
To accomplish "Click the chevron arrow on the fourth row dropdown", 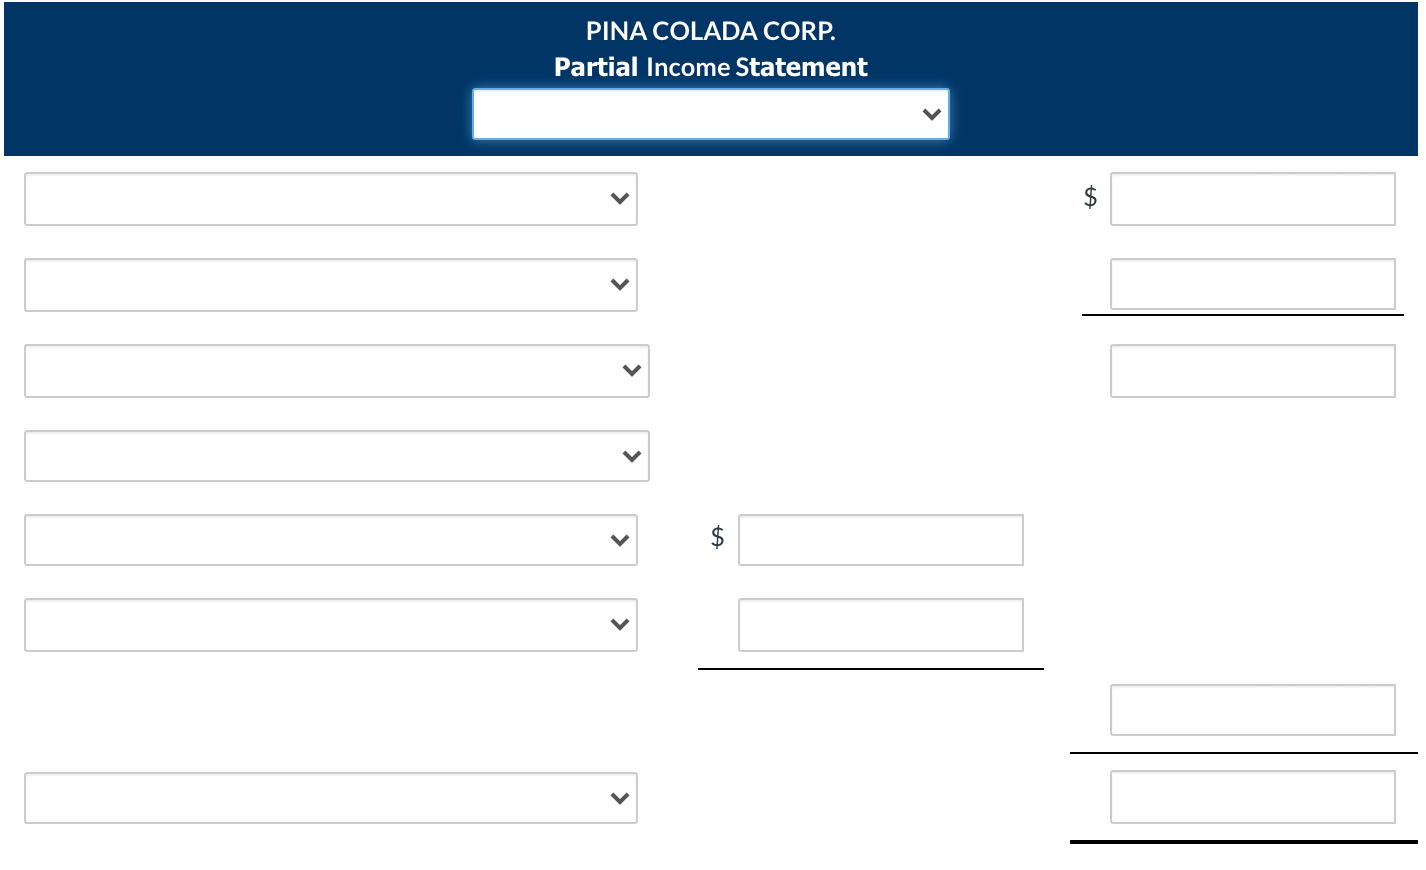I will click(632, 457).
